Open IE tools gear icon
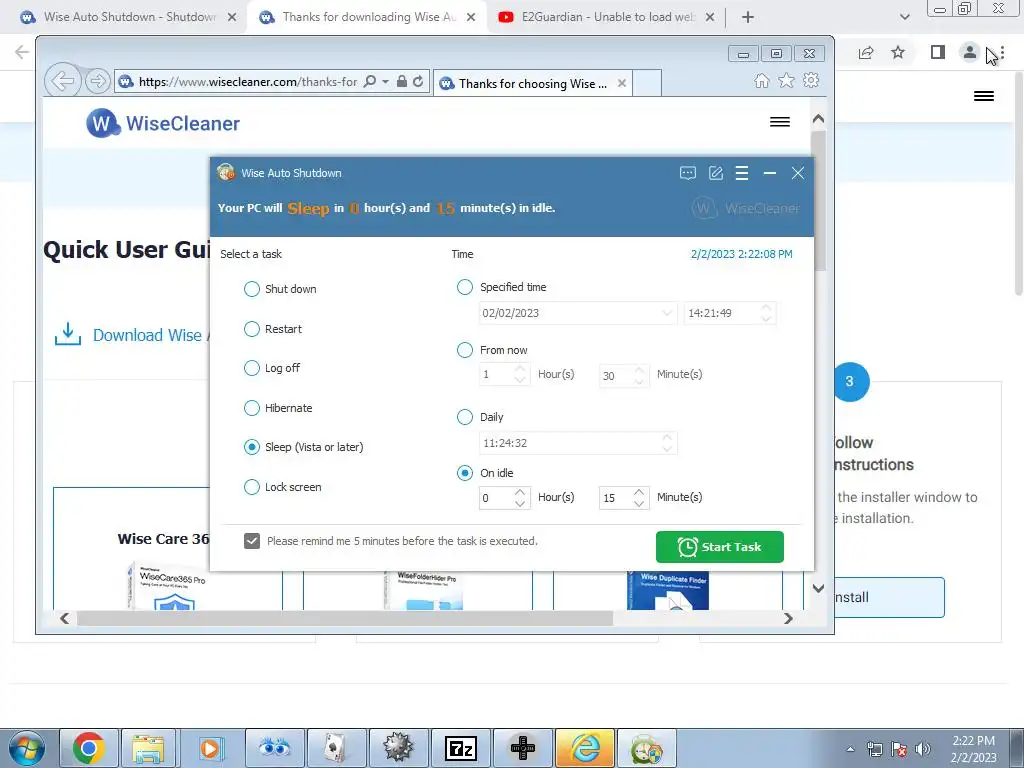This screenshot has width=1024, height=768. click(811, 80)
